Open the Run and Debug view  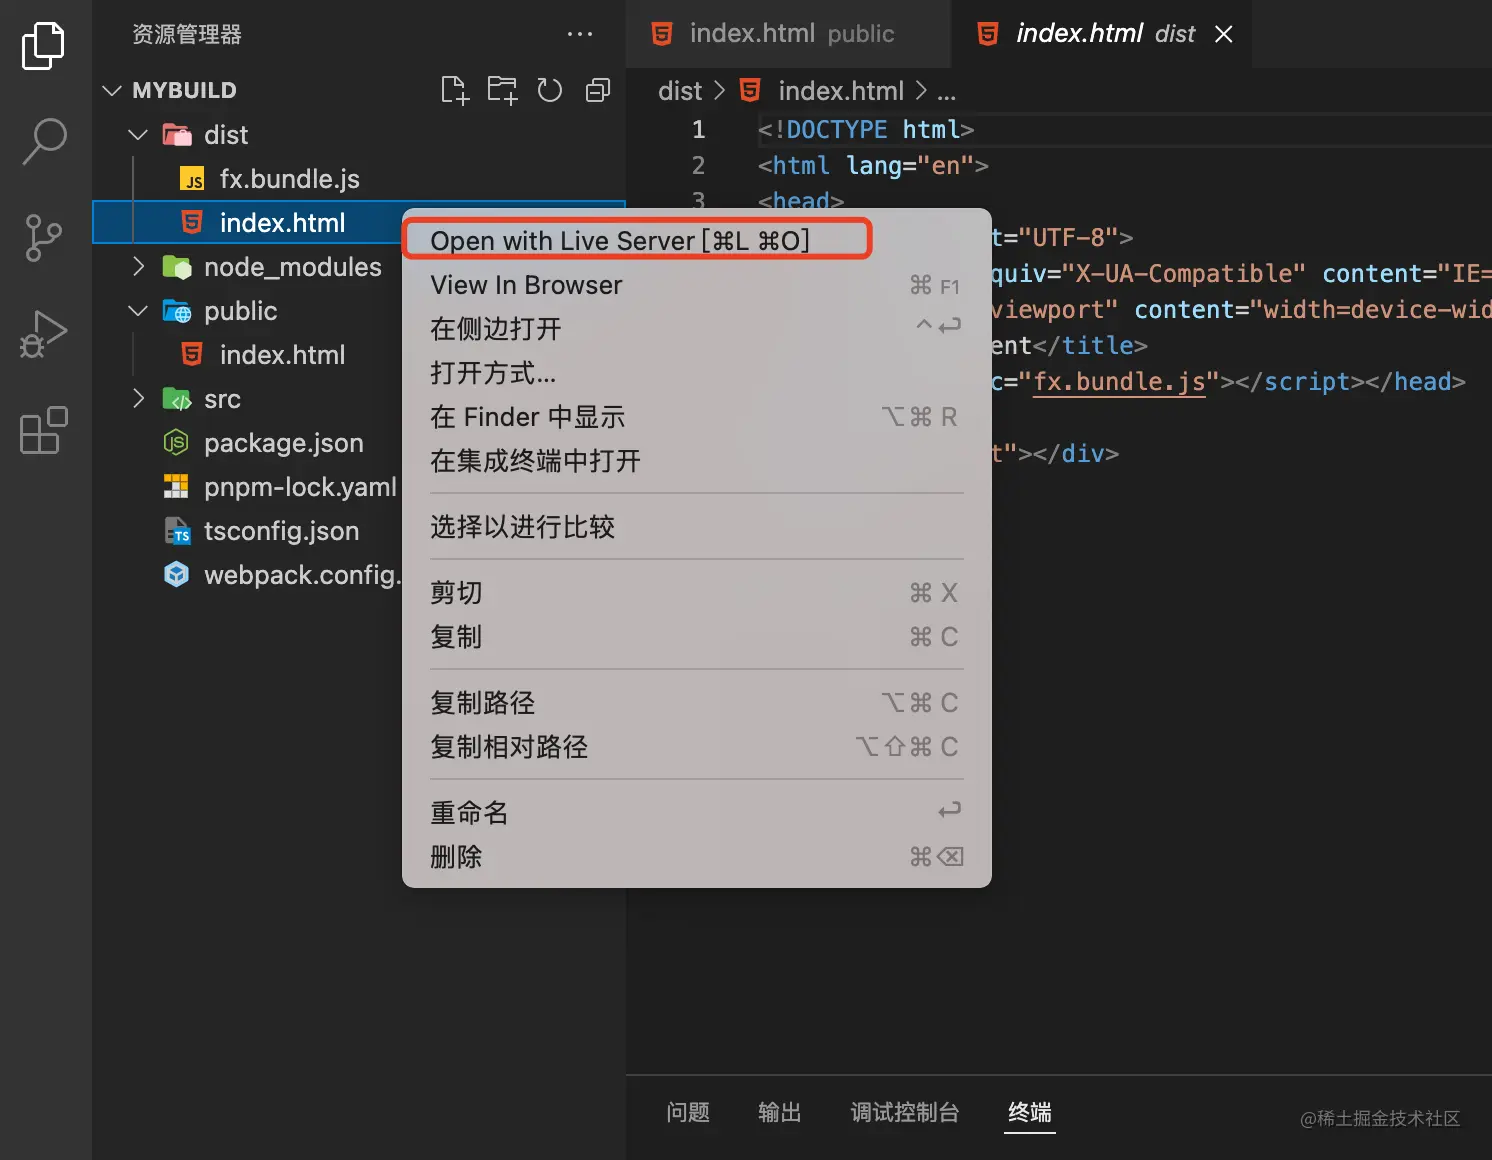(x=44, y=334)
